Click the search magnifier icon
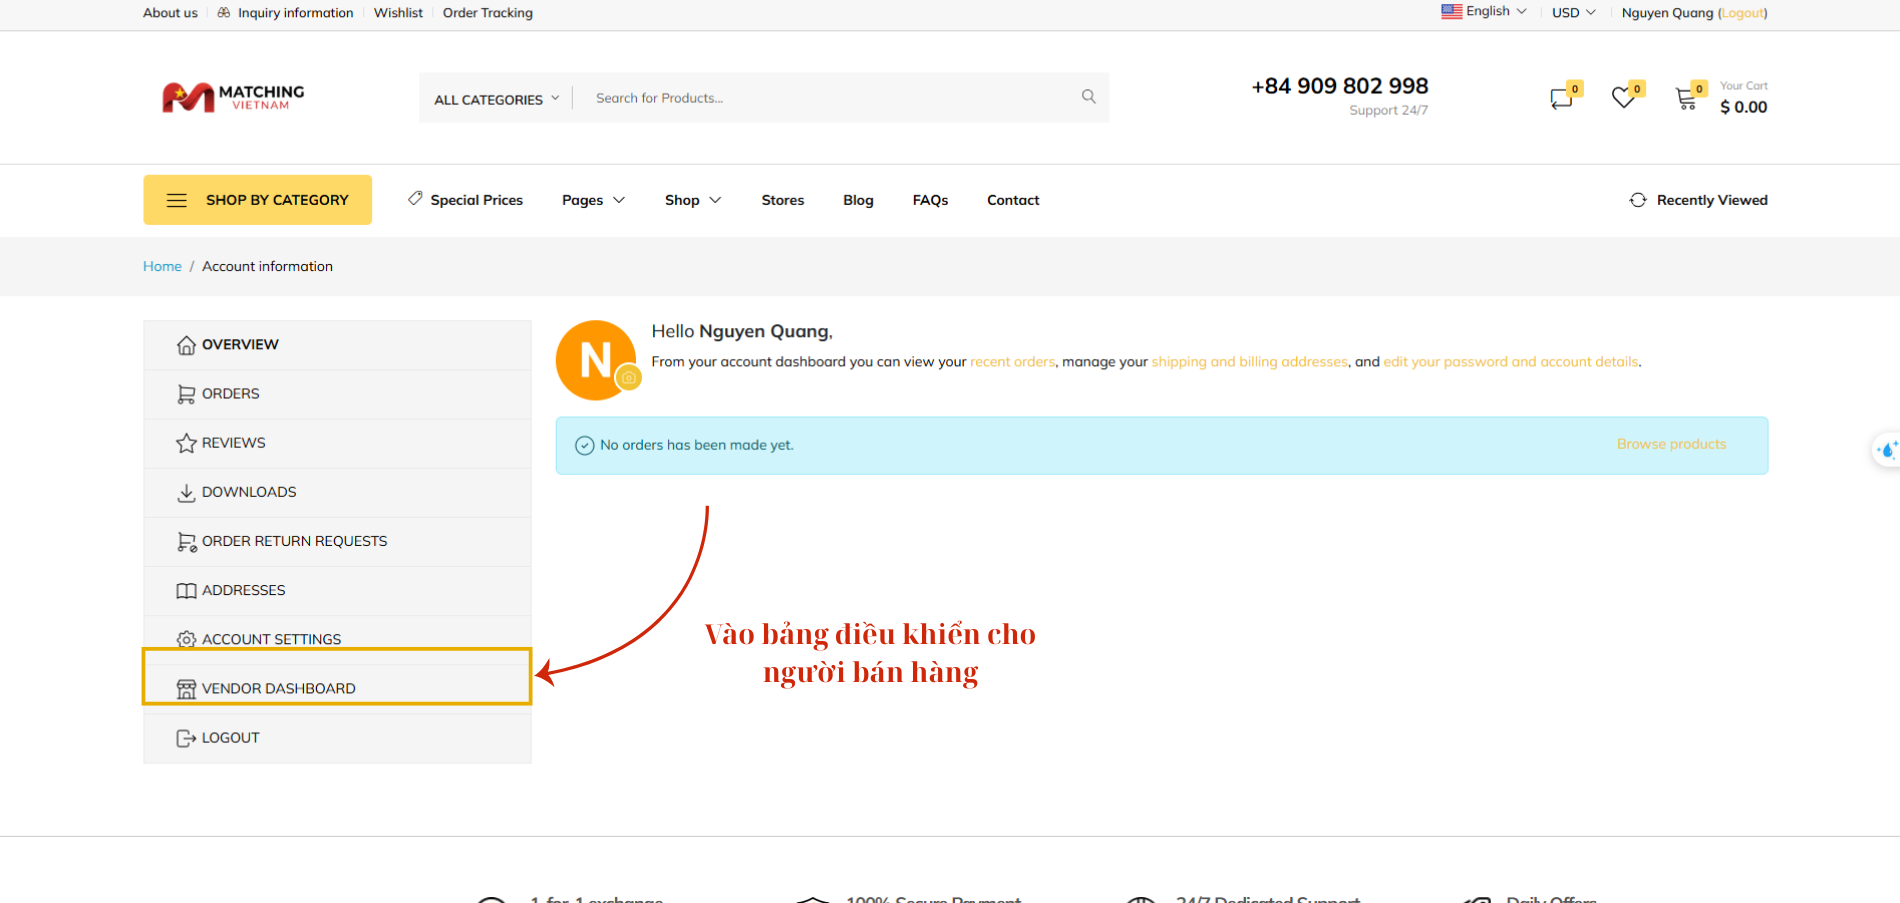This screenshot has width=1900, height=903. pyautogui.click(x=1088, y=97)
